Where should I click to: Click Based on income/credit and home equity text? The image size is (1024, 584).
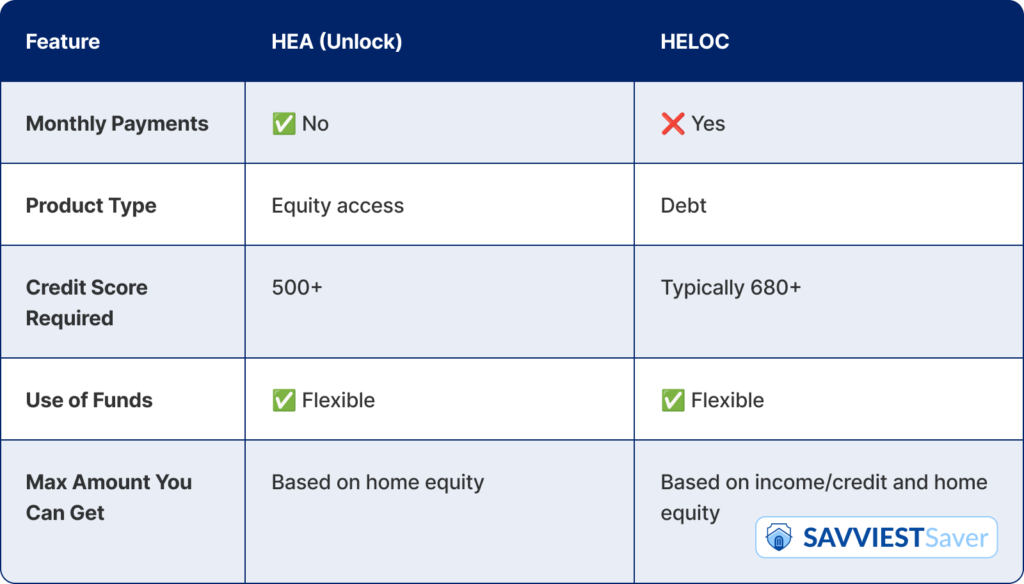tap(824, 497)
